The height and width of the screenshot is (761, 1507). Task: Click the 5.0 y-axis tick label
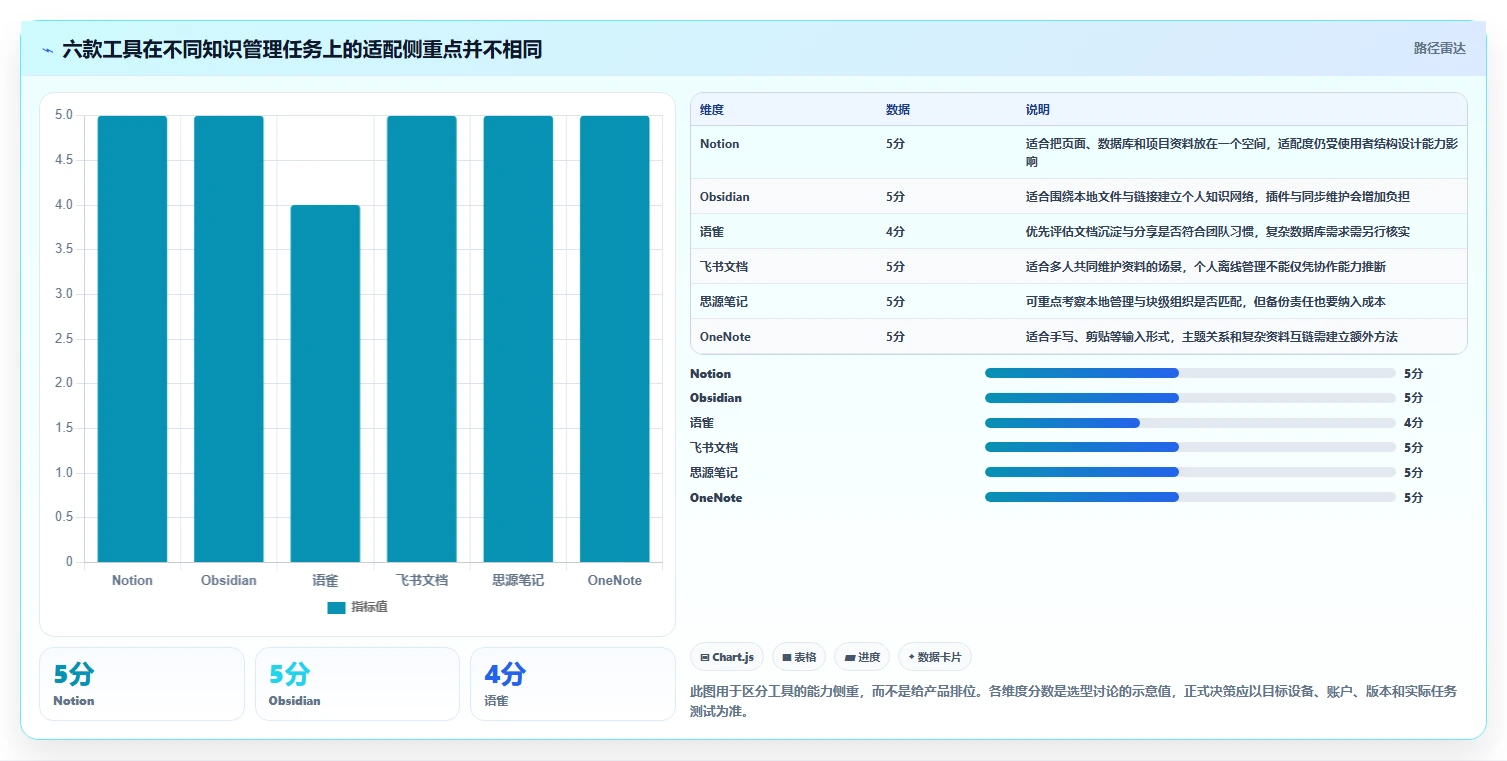tap(63, 115)
